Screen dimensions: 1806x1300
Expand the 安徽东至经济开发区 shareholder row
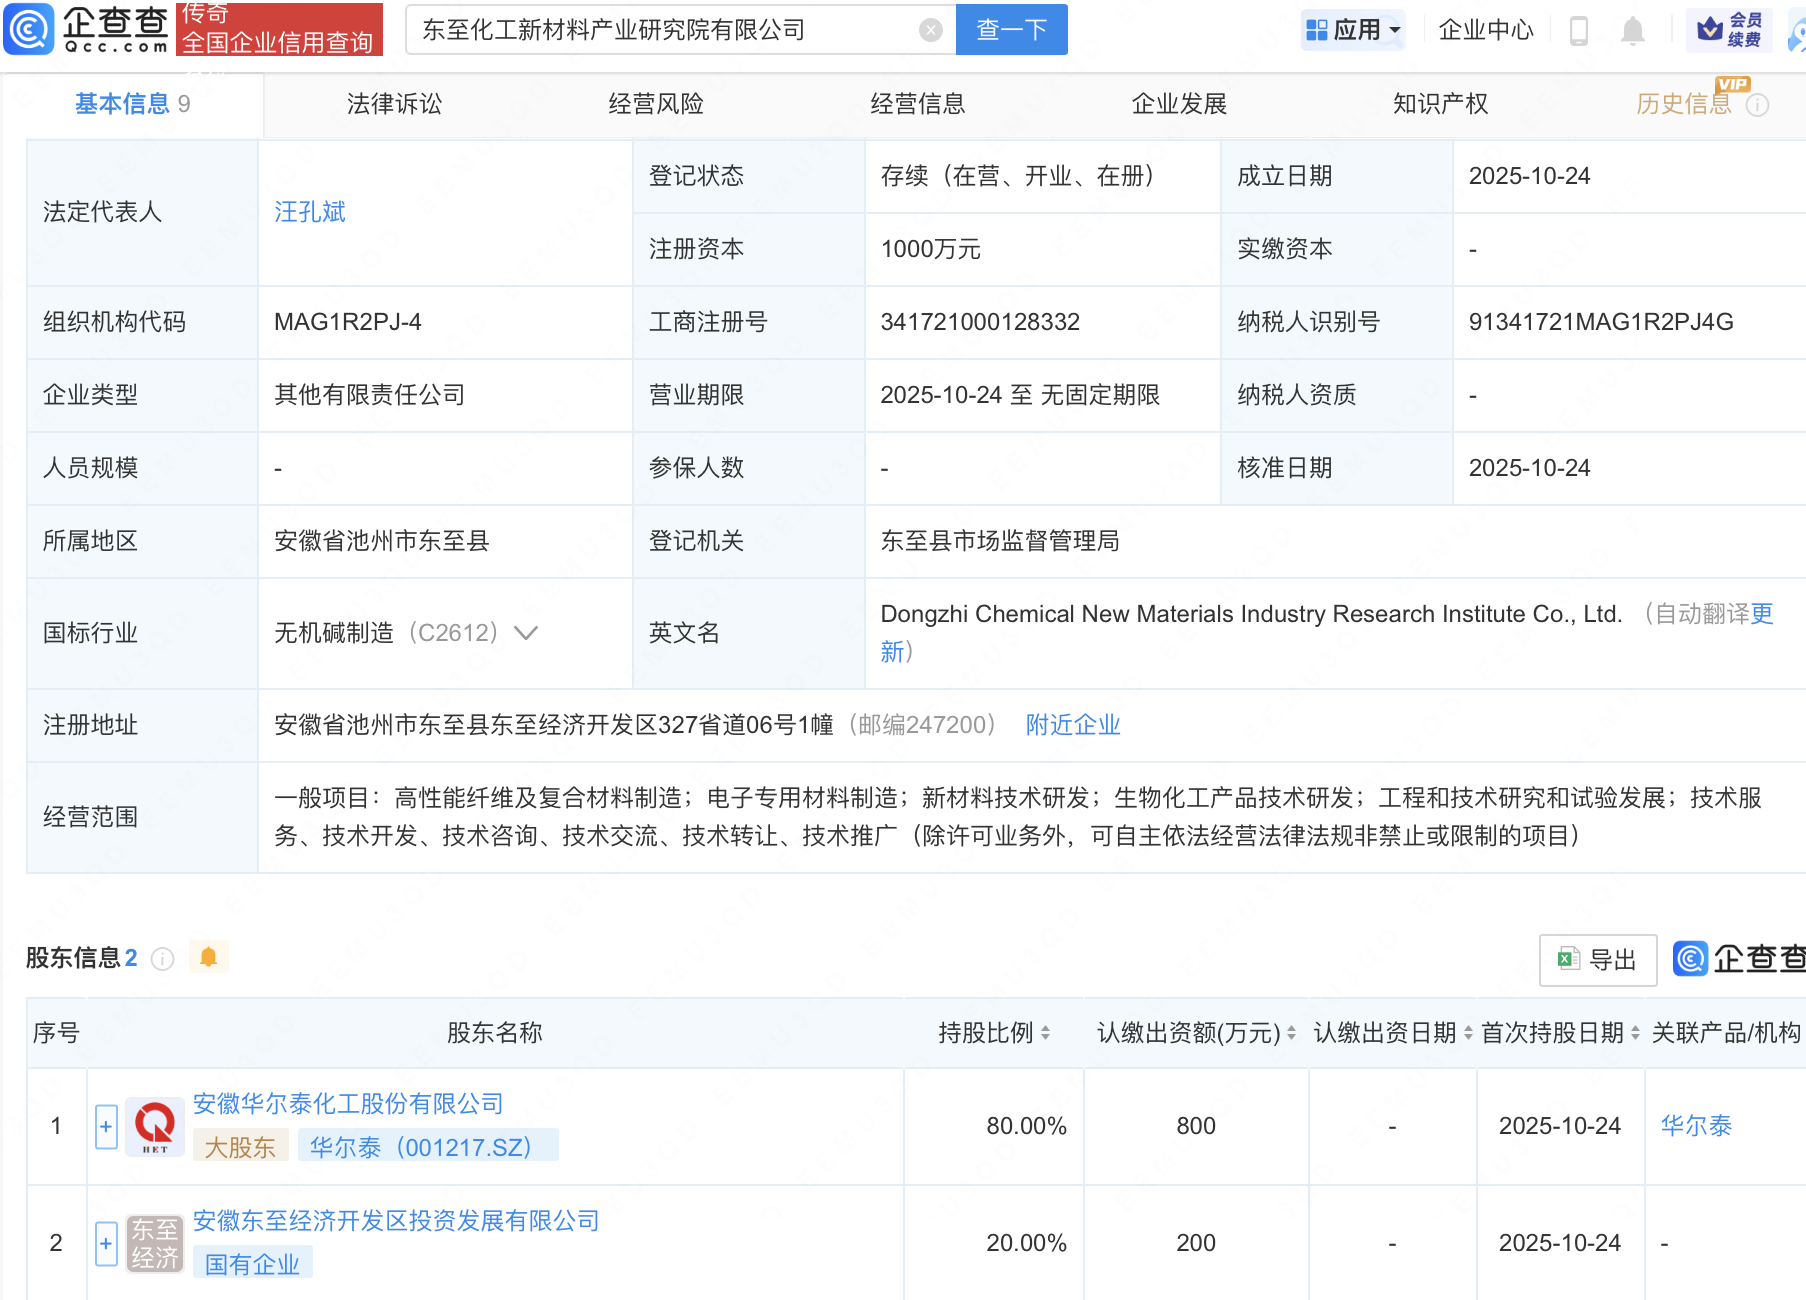point(106,1244)
